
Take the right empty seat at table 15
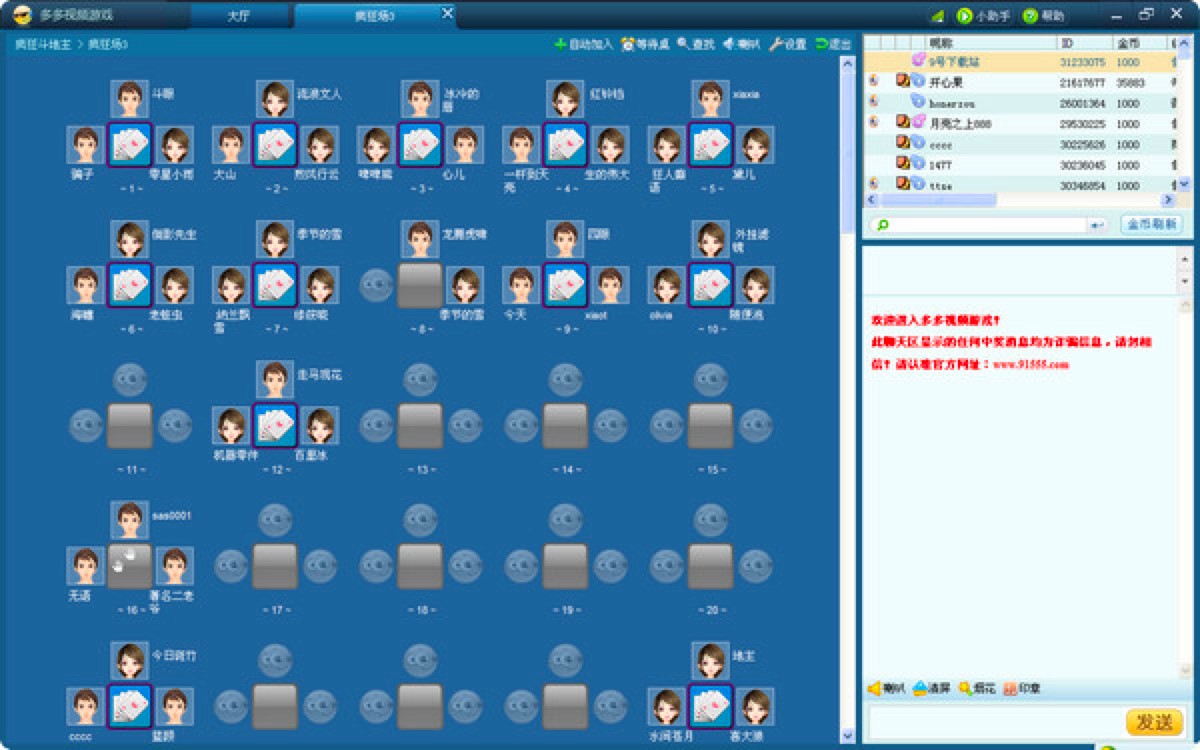755,425
